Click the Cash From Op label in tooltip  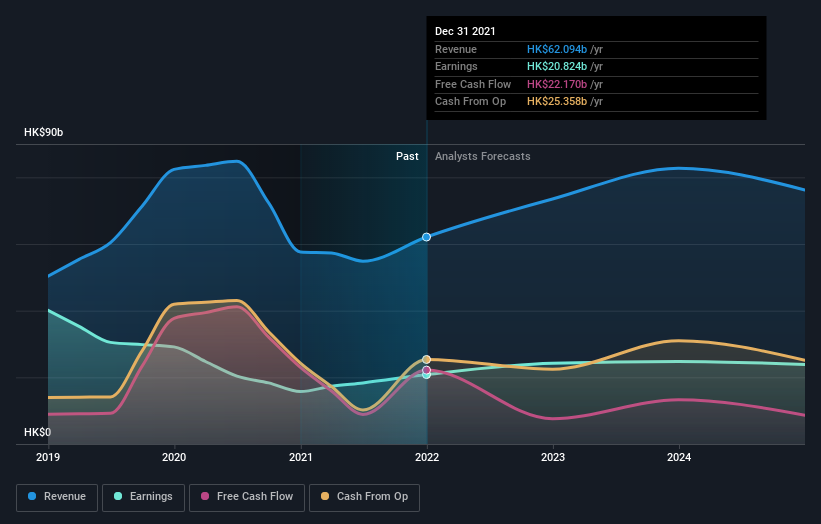pyautogui.click(x=470, y=102)
